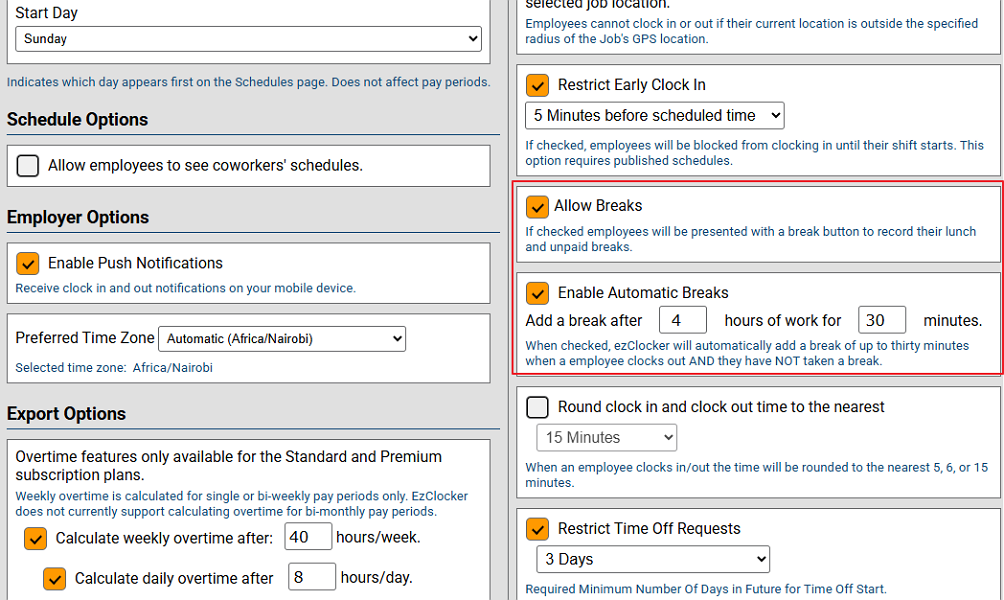Open the 15 Minutes rounding dropdown
The image size is (1004, 600).
click(606, 438)
